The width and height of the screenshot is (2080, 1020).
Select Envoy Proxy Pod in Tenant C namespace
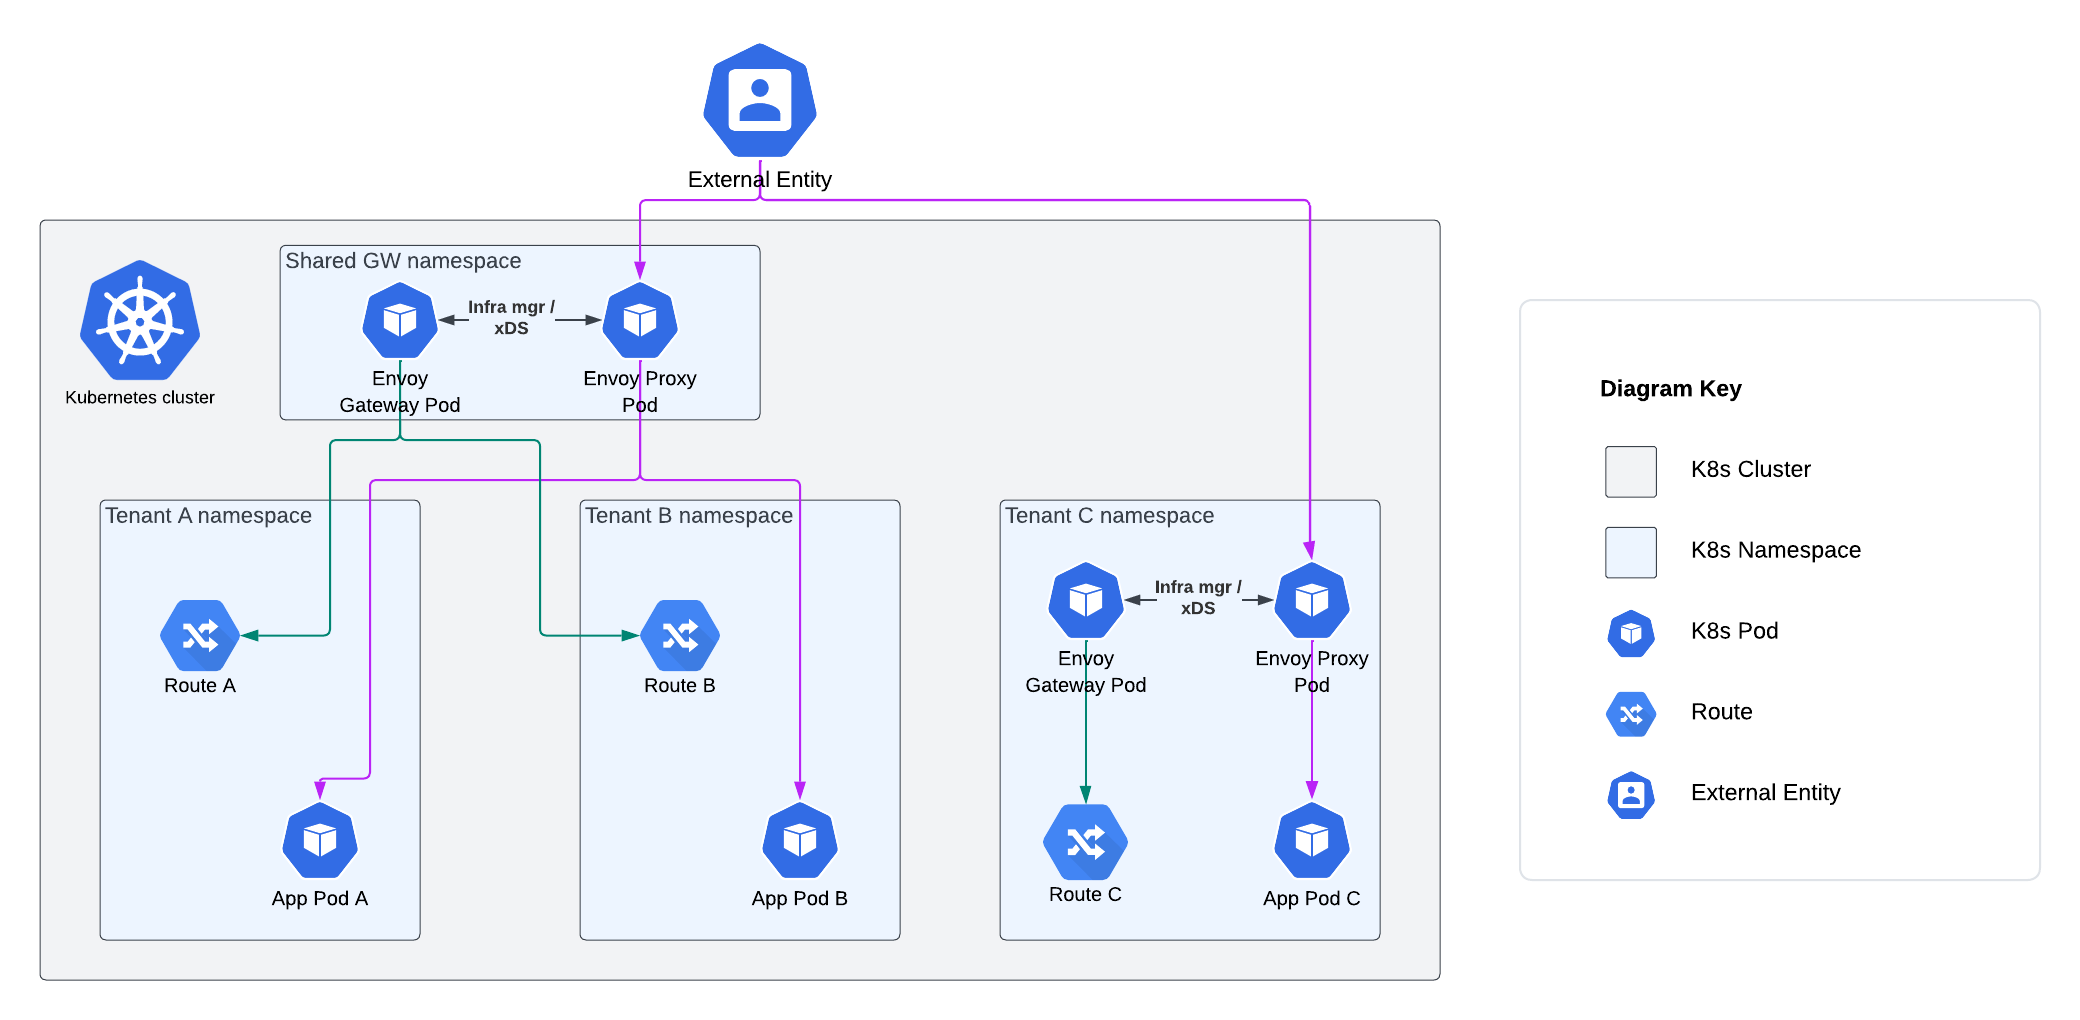1312,601
